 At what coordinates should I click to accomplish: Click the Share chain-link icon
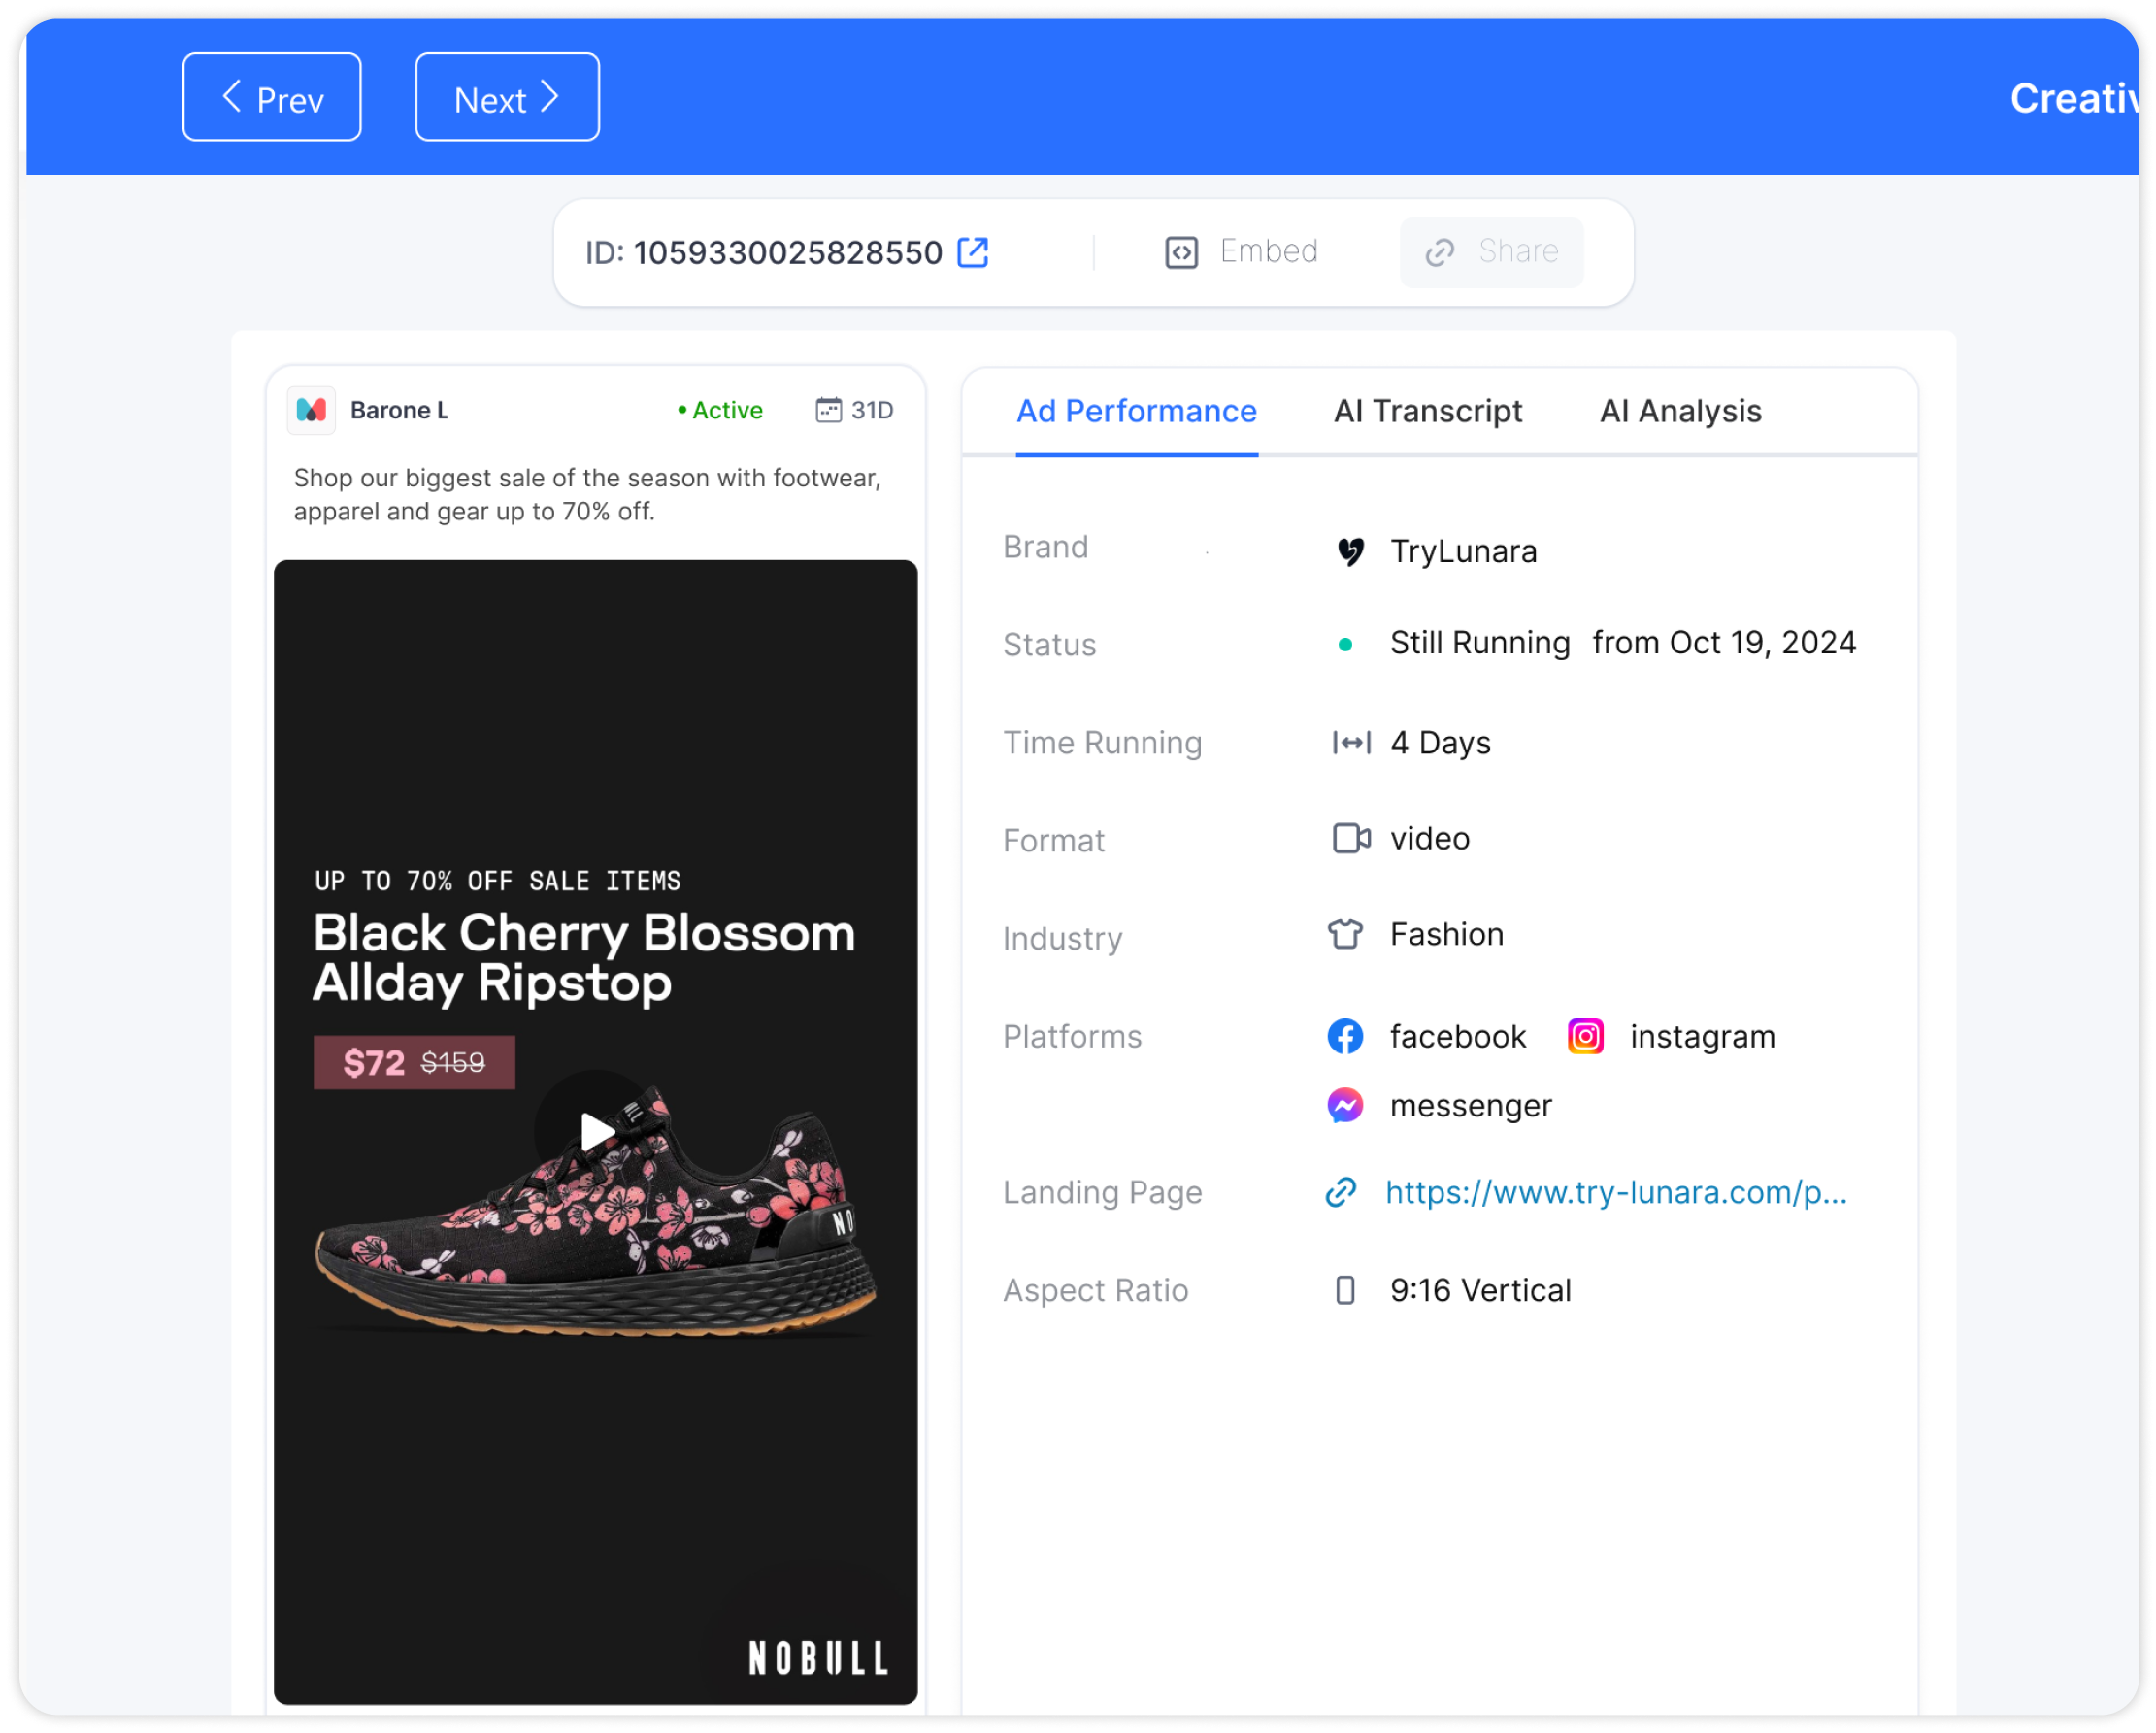pos(1439,252)
